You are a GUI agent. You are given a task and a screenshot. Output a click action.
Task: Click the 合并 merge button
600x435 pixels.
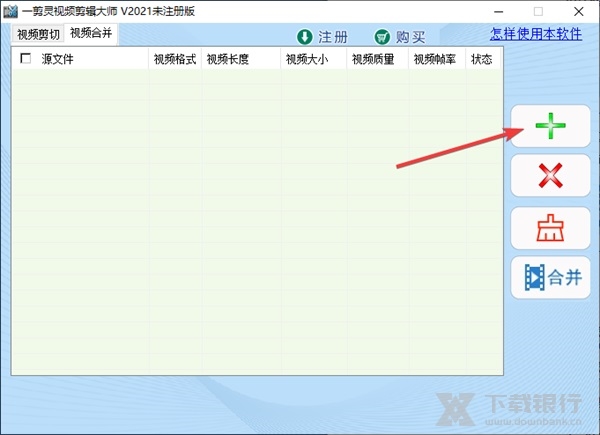pyautogui.click(x=550, y=277)
